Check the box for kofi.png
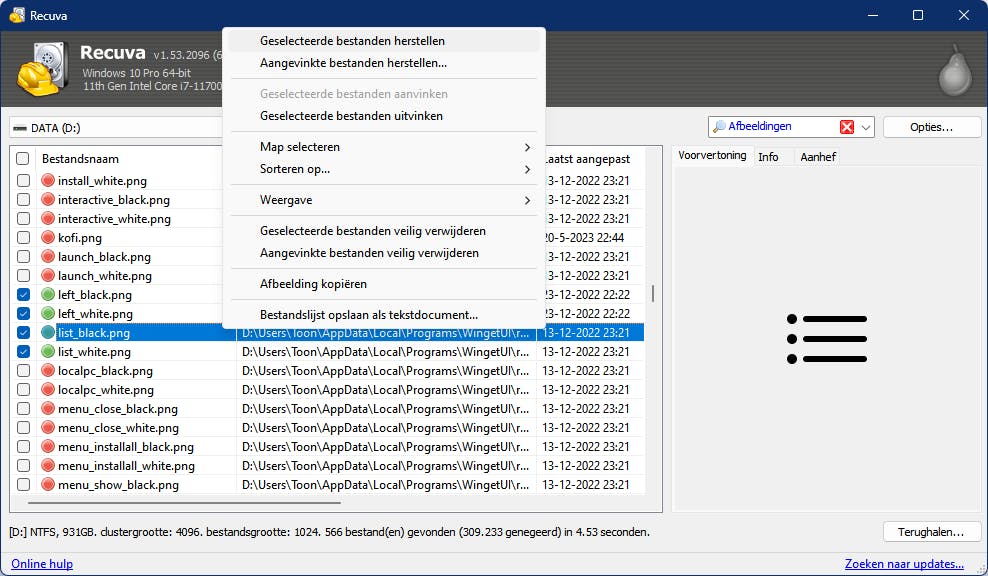This screenshot has height=576, width=988. coord(23,238)
